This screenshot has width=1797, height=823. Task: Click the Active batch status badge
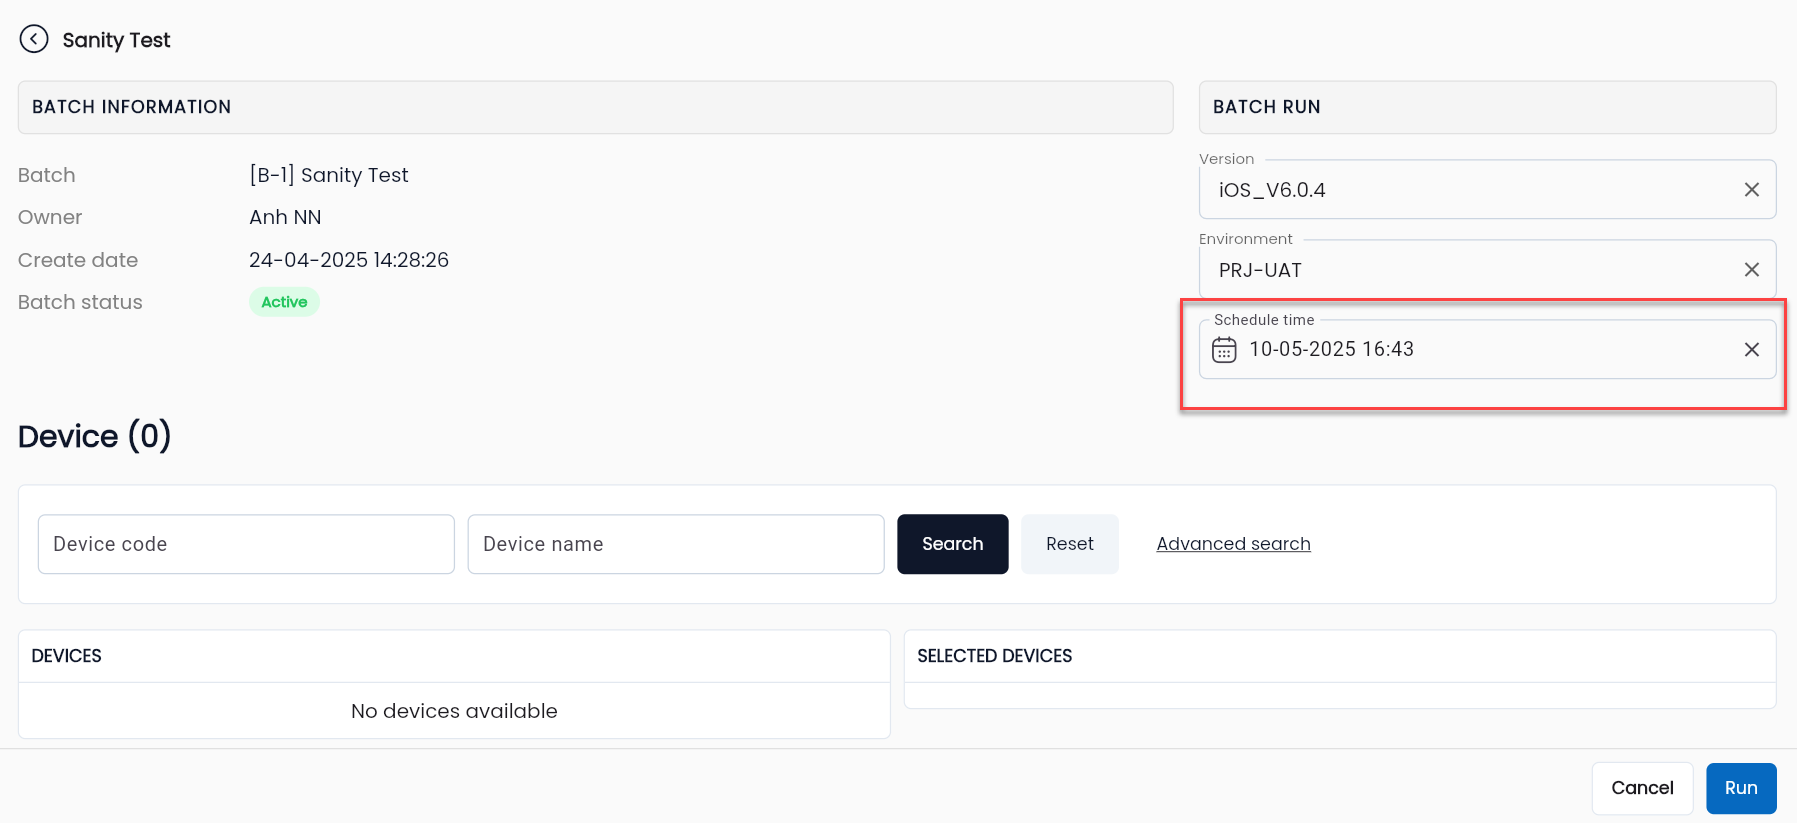(x=284, y=302)
